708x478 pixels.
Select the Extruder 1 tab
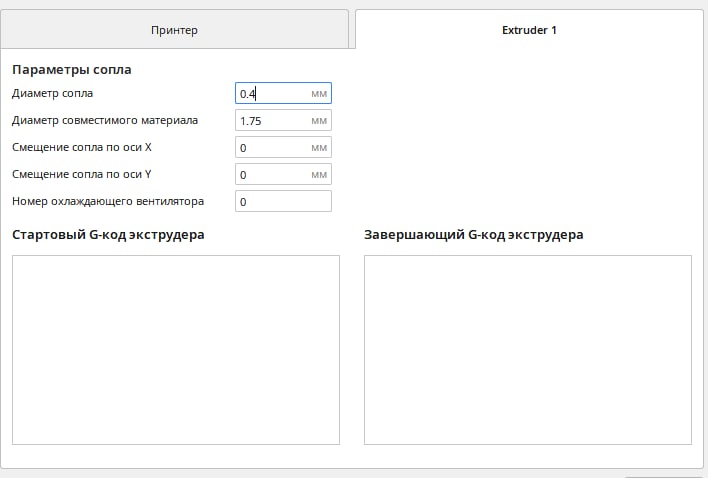[529, 30]
